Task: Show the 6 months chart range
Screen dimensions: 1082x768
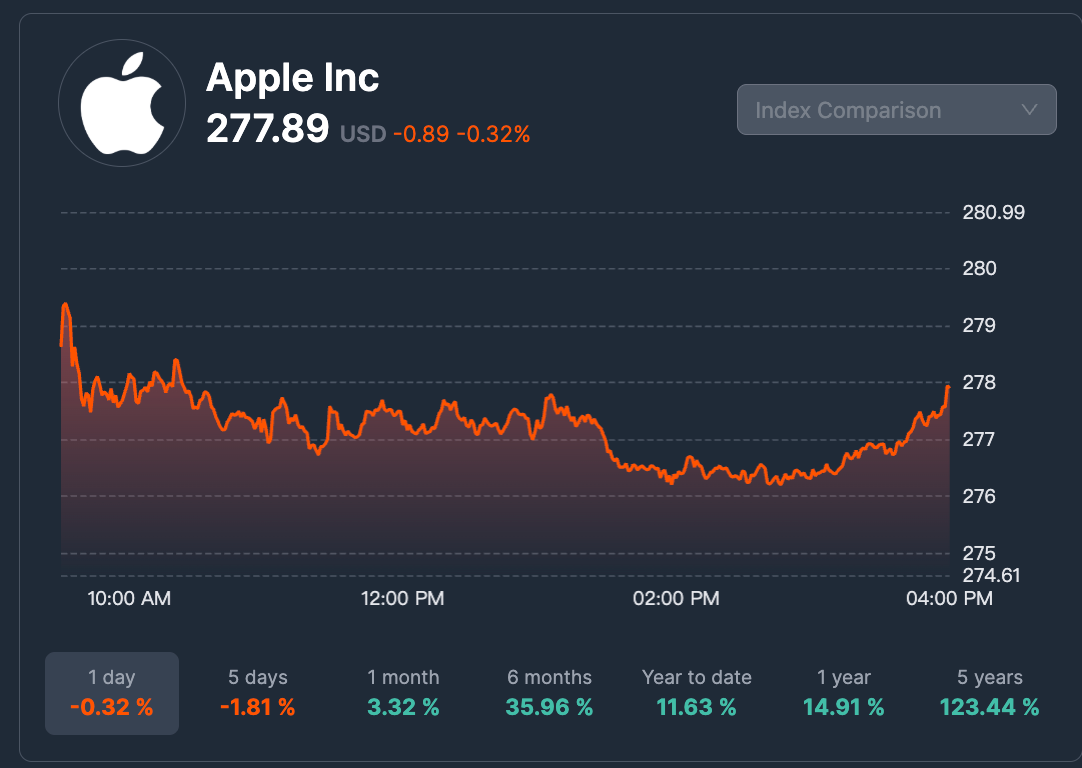Action: pyautogui.click(x=549, y=693)
